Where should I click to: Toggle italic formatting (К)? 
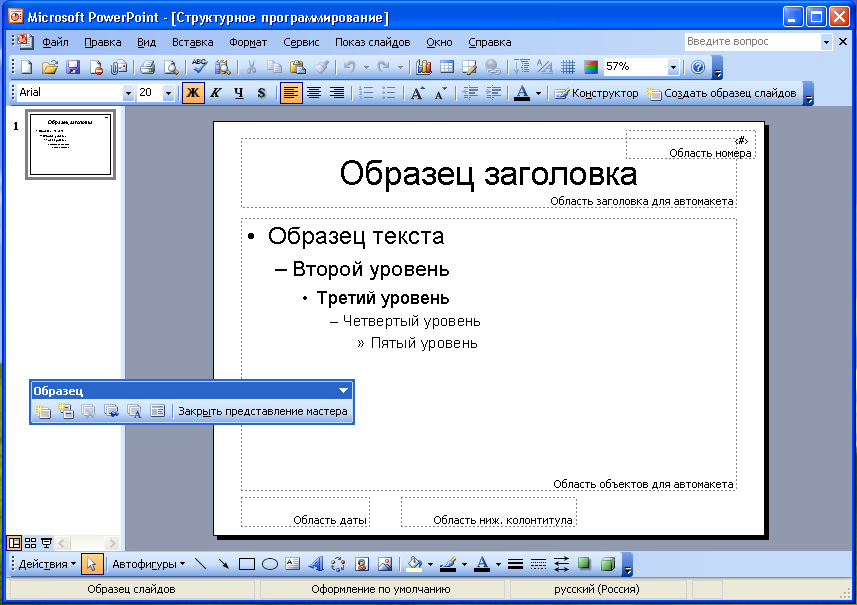(216, 93)
